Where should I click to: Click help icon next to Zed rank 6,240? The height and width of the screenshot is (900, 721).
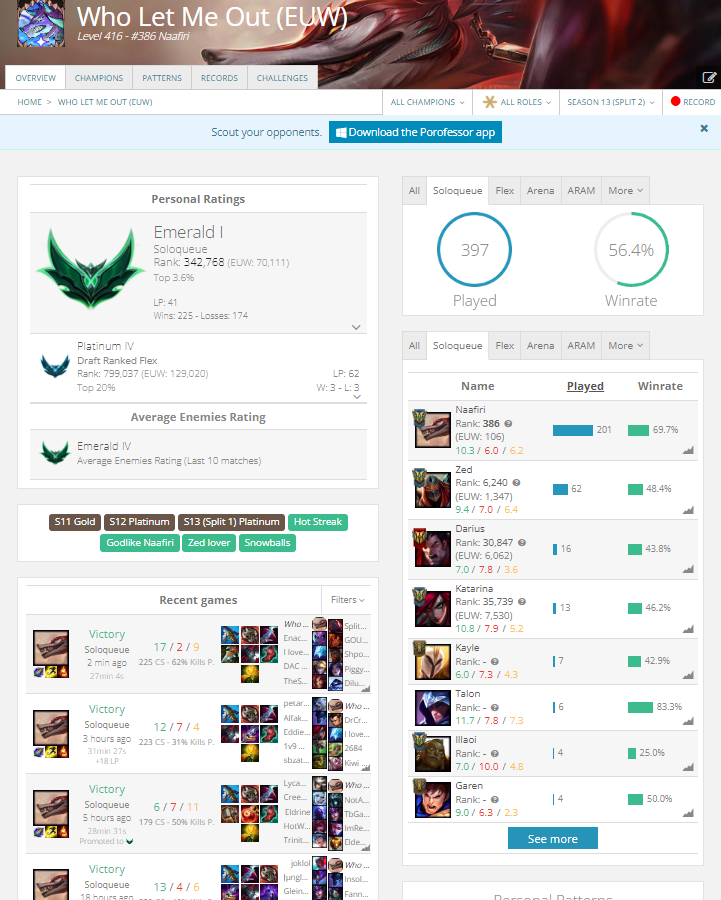tap(516, 483)
